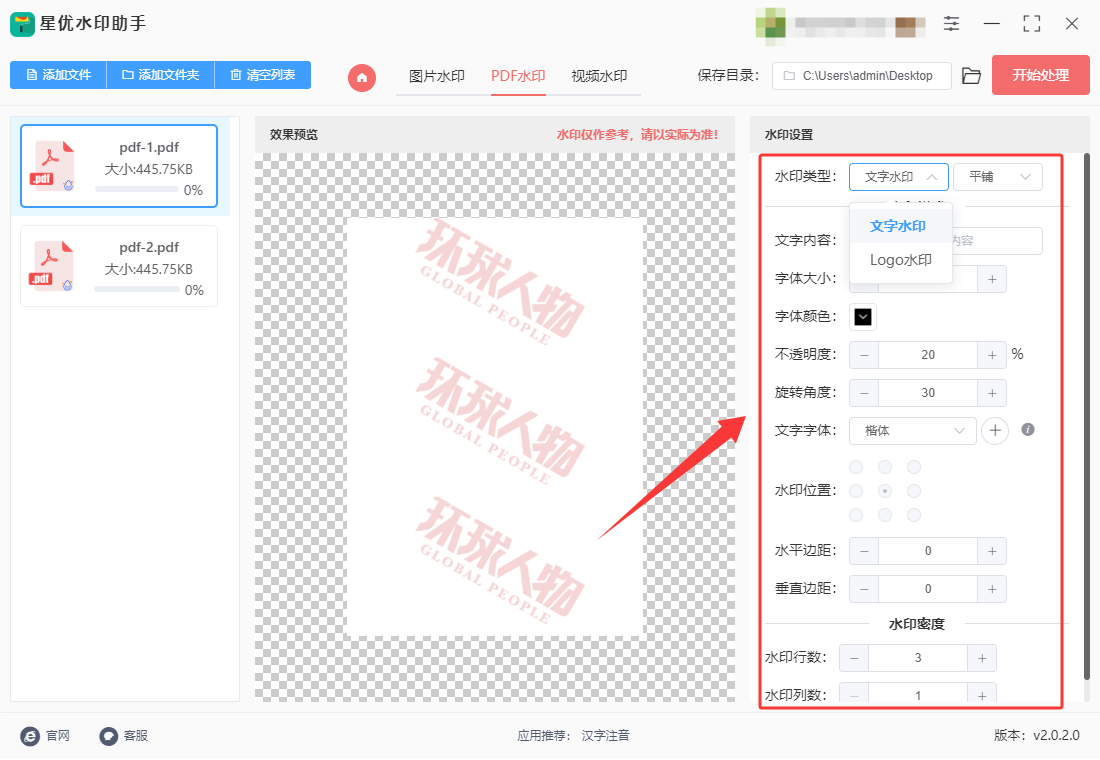
Task: Select top-right watermark position
Action: coord(913,467)
